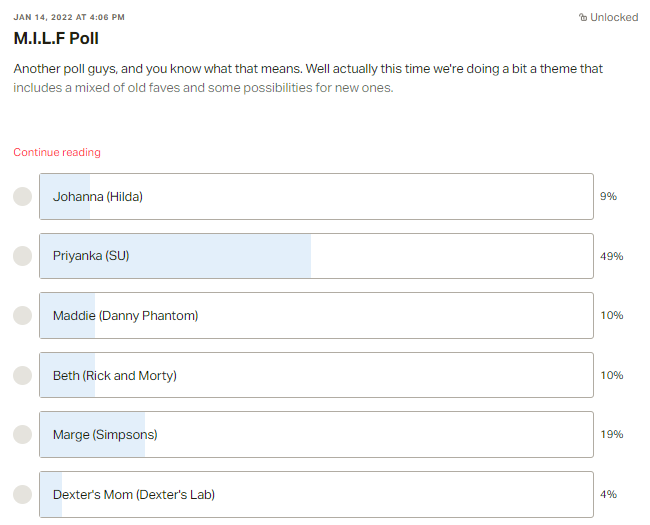Click the Johanna (Hilda) poll option bar
650x525 pixels.
pos(316,197)
